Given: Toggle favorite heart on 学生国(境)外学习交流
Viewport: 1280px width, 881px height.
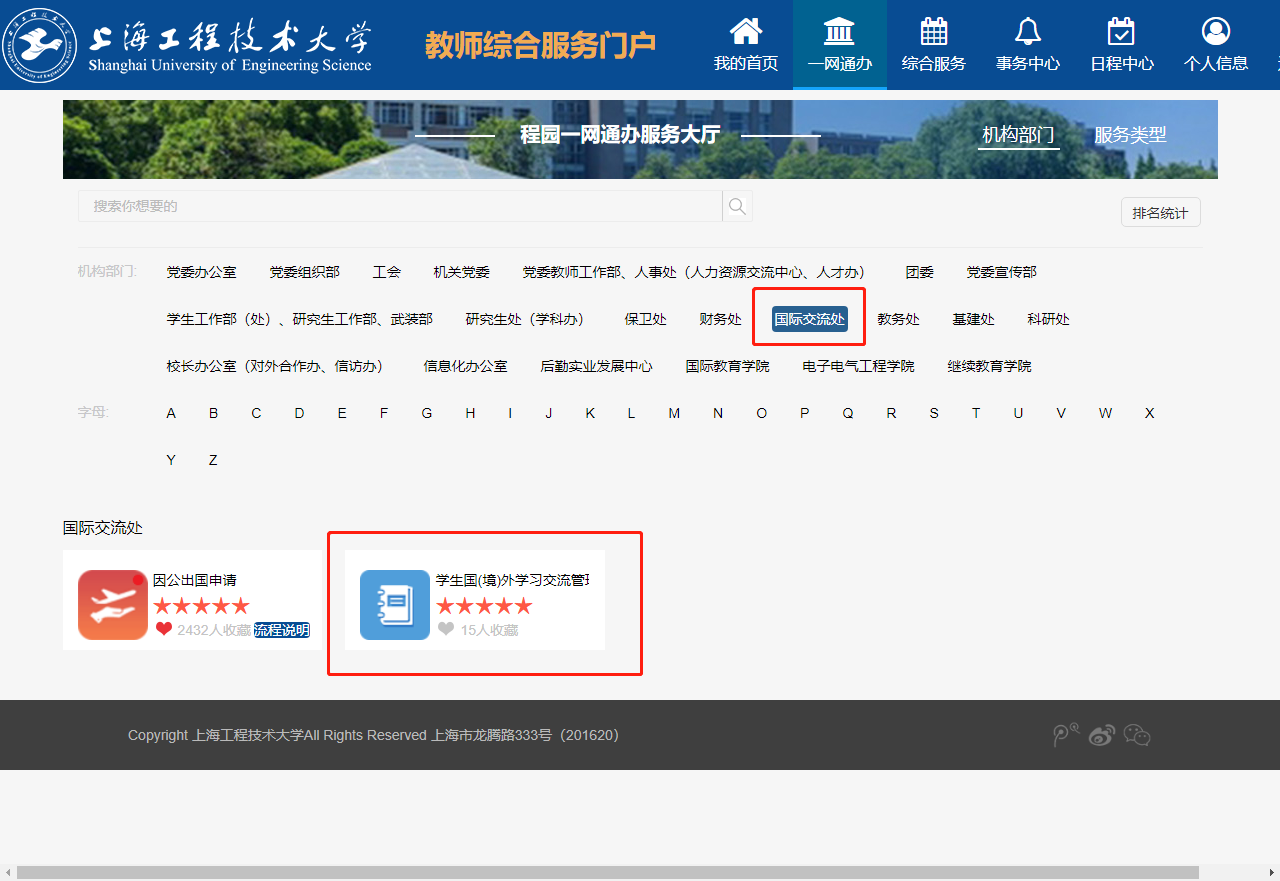Looking at the screenshot, I should [446, 629].
